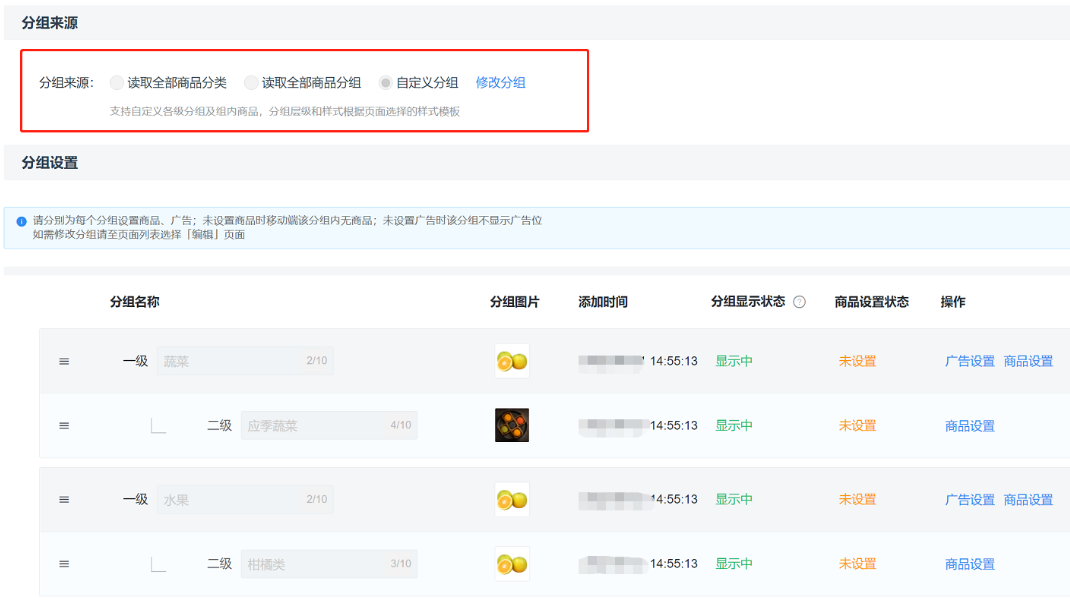Open 商品设置 for 应季蔬菜 subgroup
Viewport: 1070px width, 615px height.
[x=969, y=426]
